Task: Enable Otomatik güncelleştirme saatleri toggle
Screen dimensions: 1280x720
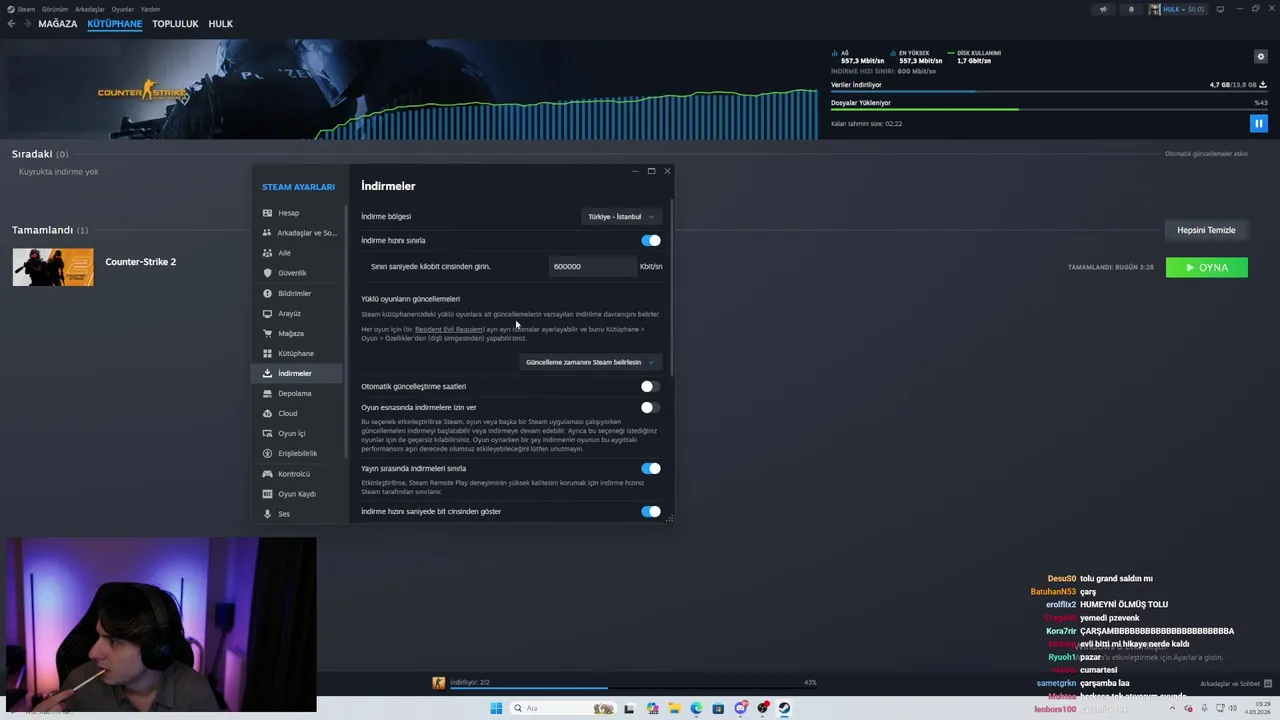Action: coord(651,386)
